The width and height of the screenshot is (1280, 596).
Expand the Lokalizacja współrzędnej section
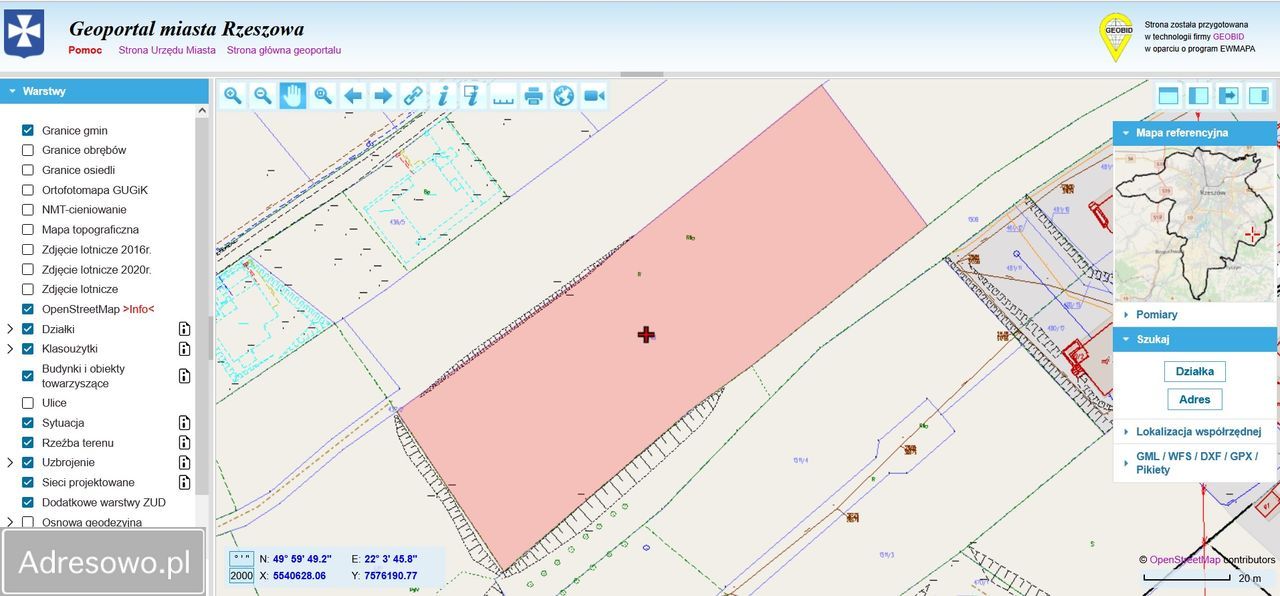pos(1194,432)
